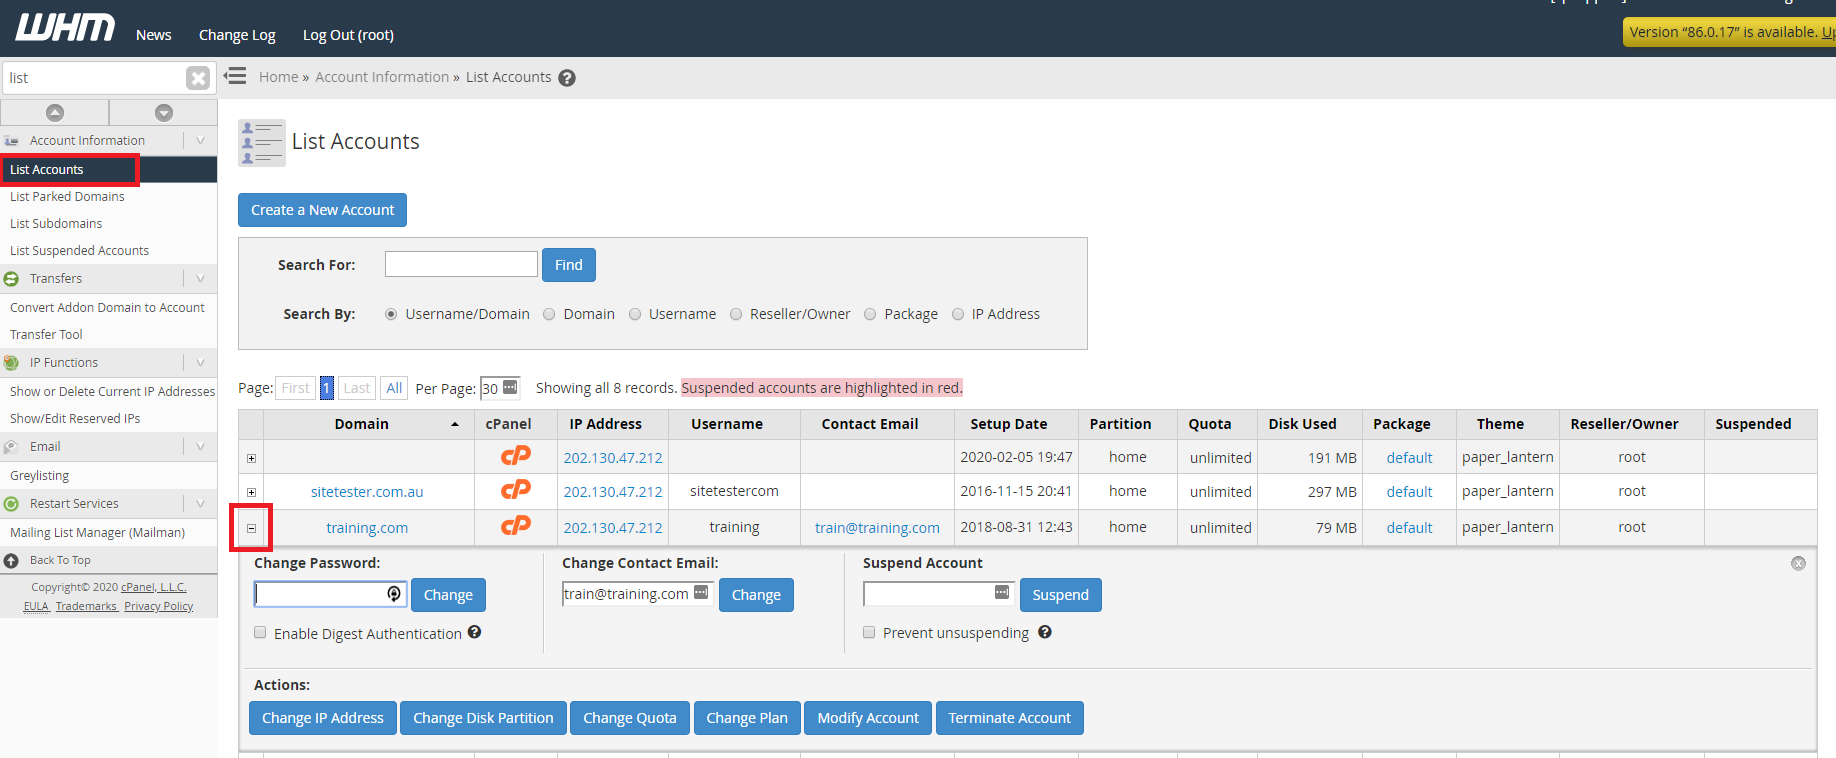Open cPanel icon for training.com row
This screenshot has width=1836, height=758.
(x=516, y=526)
